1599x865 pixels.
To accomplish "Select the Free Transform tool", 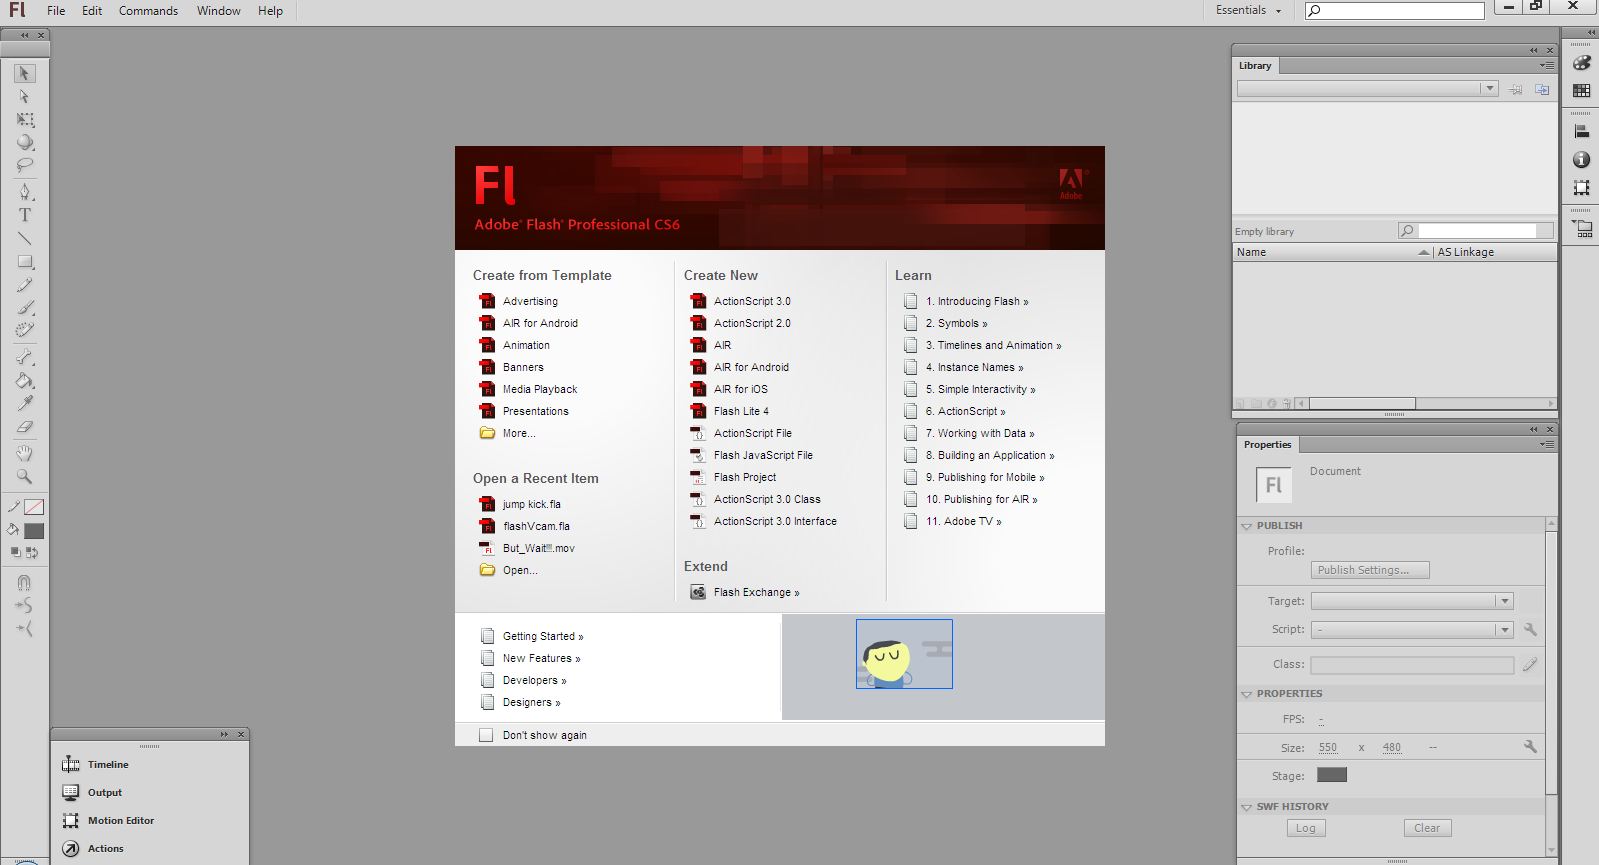I will point(25,120).
